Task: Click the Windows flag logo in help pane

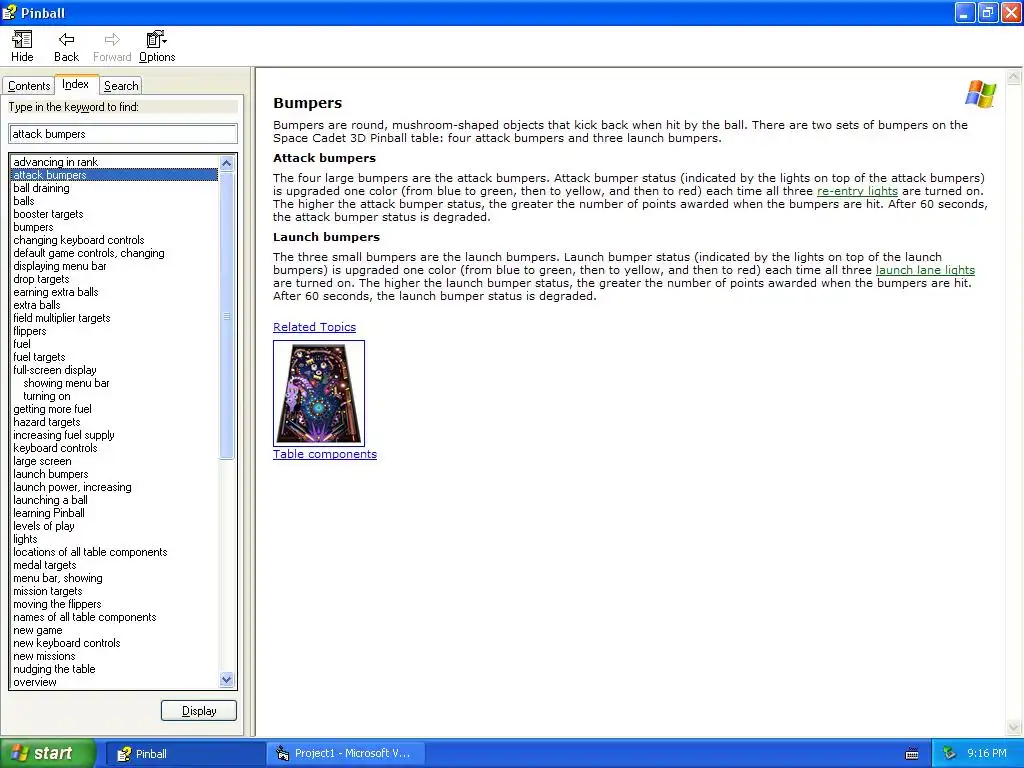Action: [x=980, y=94]
